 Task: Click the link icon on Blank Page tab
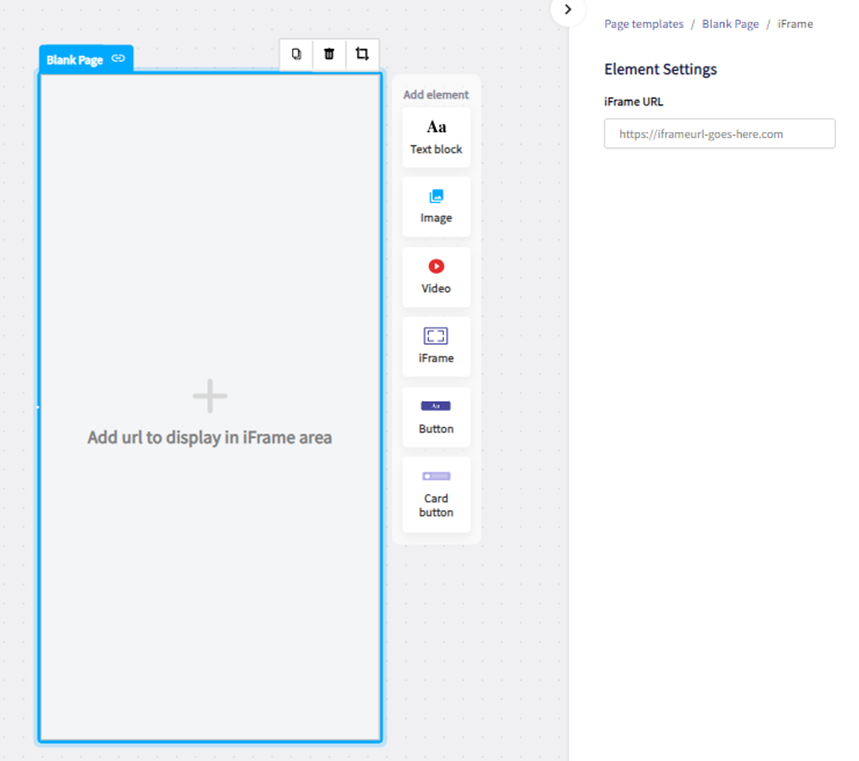[118, 59]
